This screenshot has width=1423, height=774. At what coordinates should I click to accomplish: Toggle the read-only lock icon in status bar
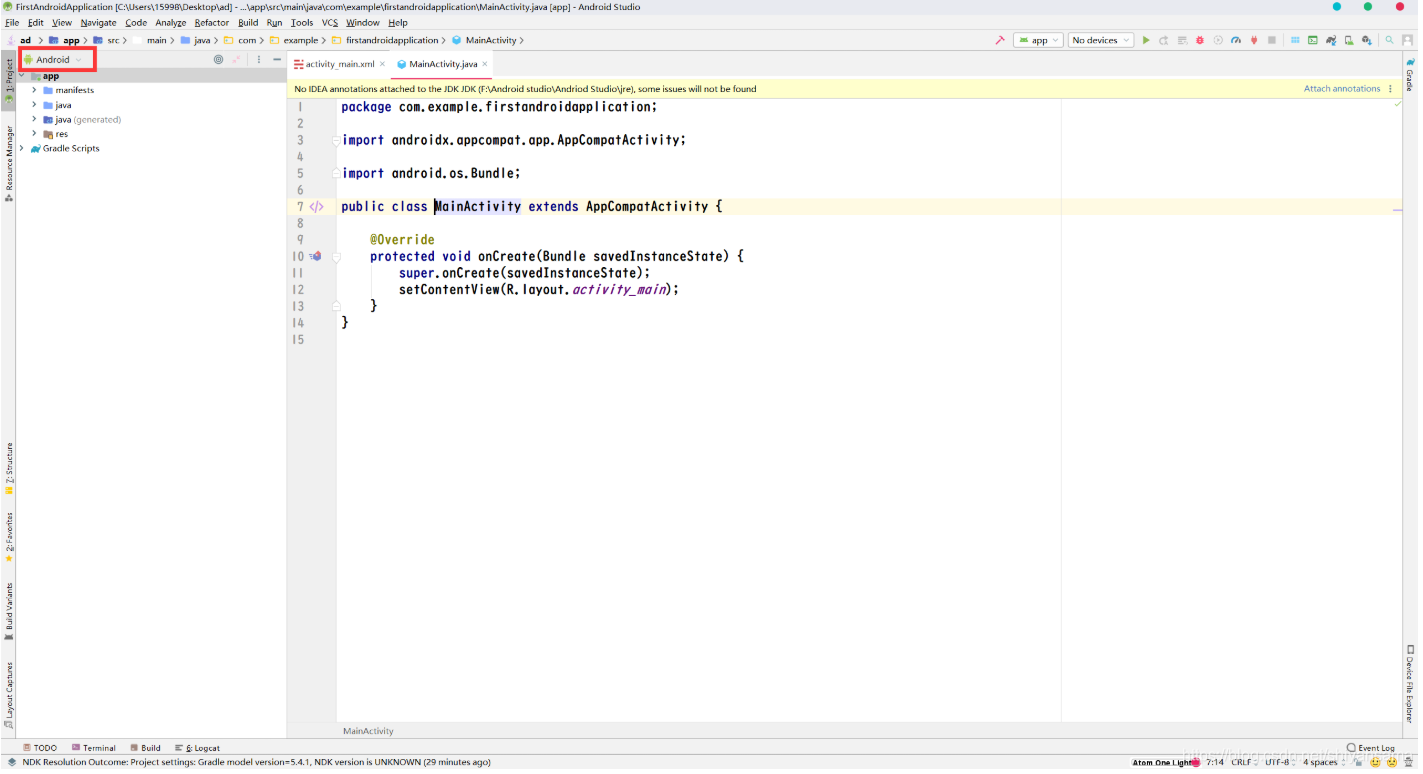point(1357,762)
